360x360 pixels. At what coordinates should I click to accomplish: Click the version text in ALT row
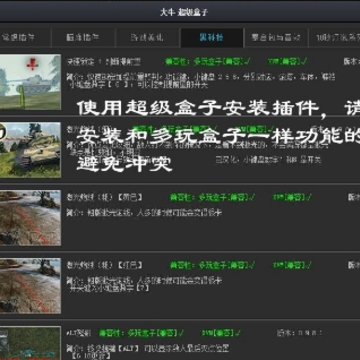(x=300, y=333)
